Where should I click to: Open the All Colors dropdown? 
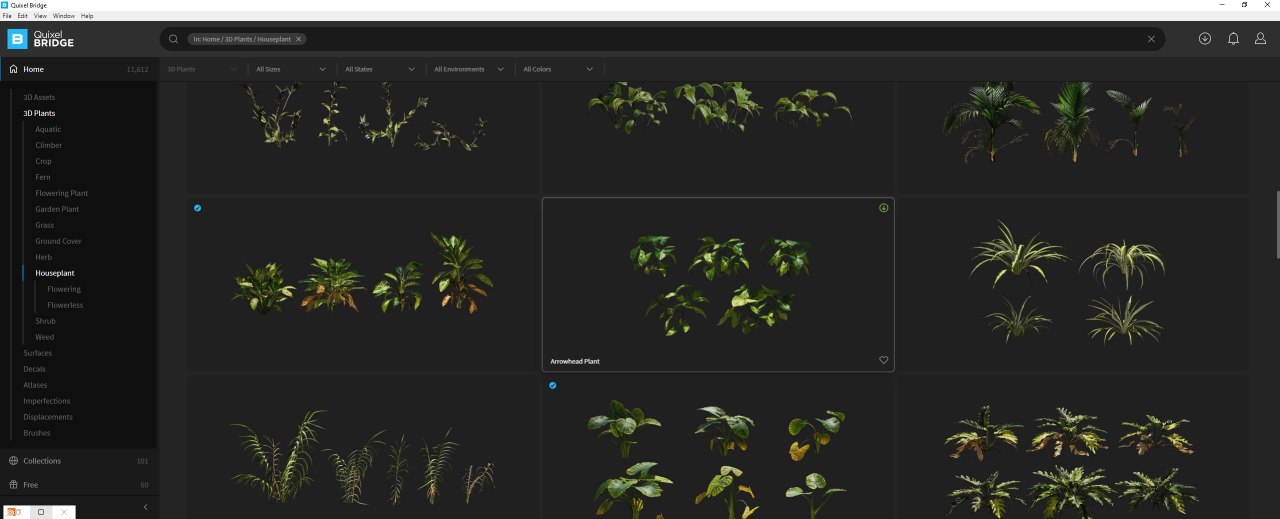tap(558, 69)
